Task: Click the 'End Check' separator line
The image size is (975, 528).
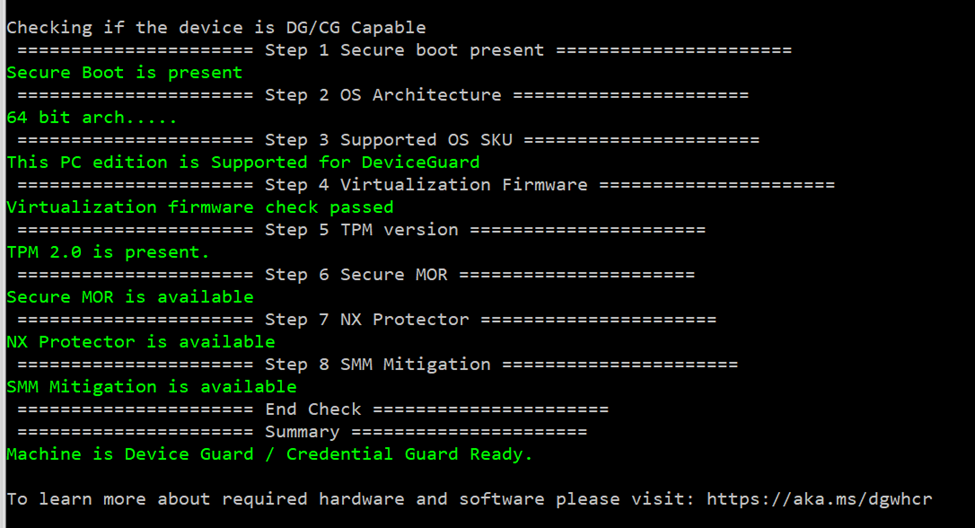Action: [313, 409]
